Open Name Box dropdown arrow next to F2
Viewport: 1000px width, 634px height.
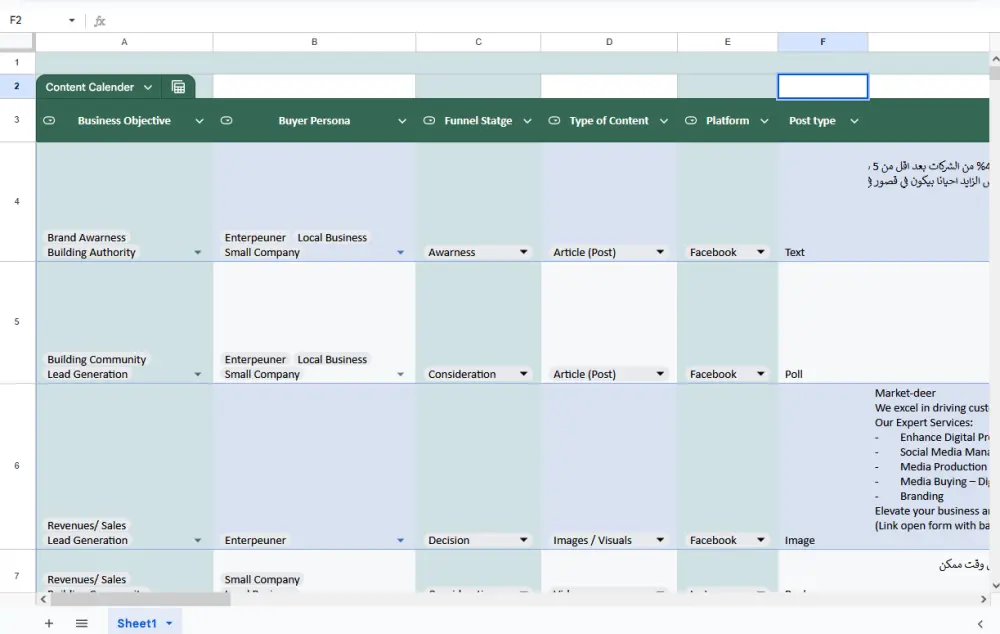tap(71, 20)
